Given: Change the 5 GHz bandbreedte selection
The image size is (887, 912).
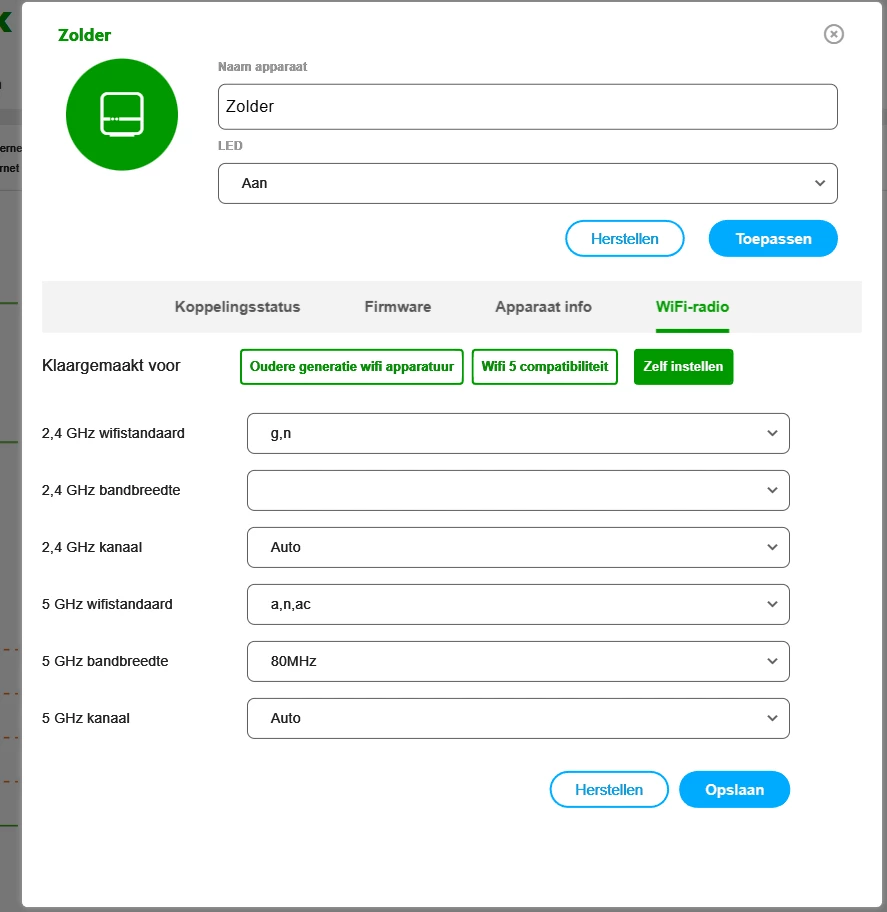Looking at the screenshot, I should pyautogui.click(x=518, y=662).
